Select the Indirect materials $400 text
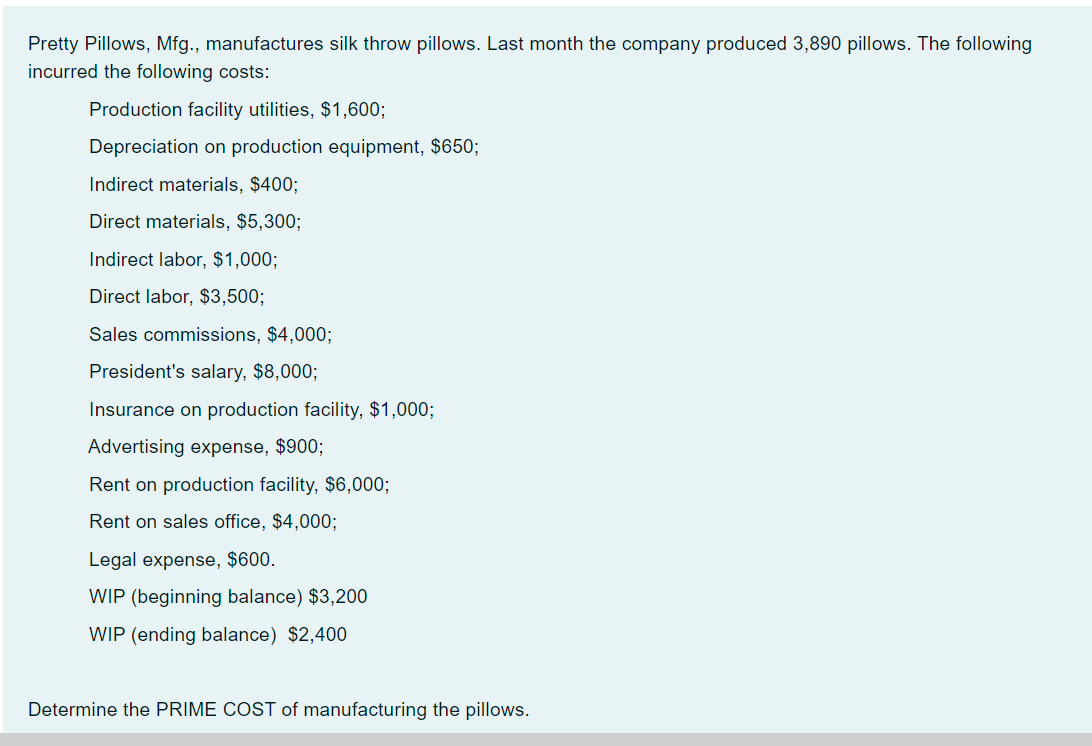The height and width of the screenshot is (746, 1092). click(x=193, y=185)
